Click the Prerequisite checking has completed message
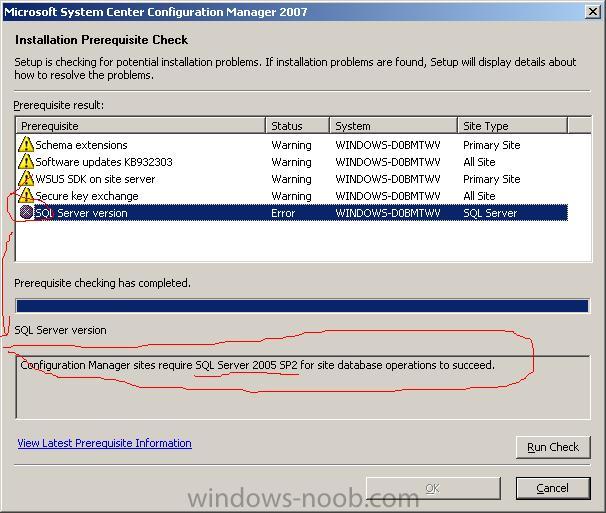 102,283
